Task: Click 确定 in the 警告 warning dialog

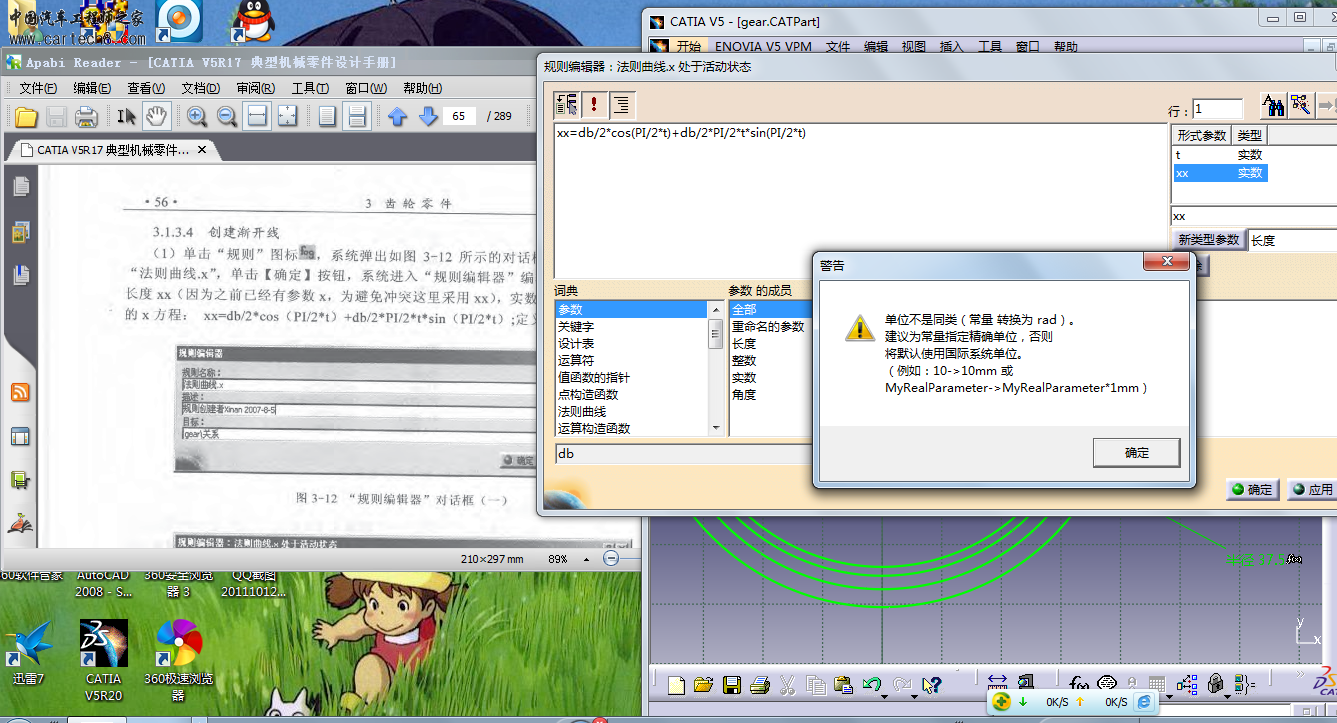Action: 1137,452
